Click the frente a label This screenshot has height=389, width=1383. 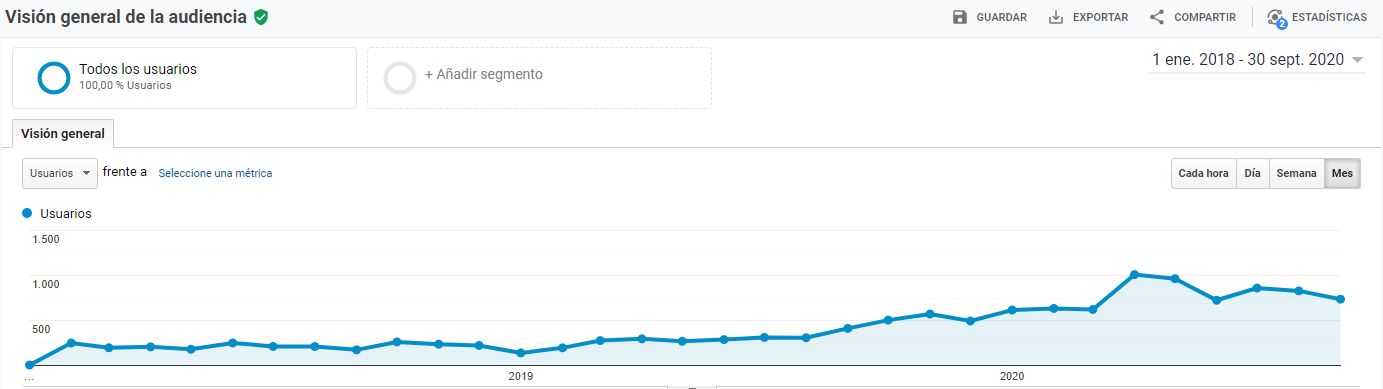125,172
